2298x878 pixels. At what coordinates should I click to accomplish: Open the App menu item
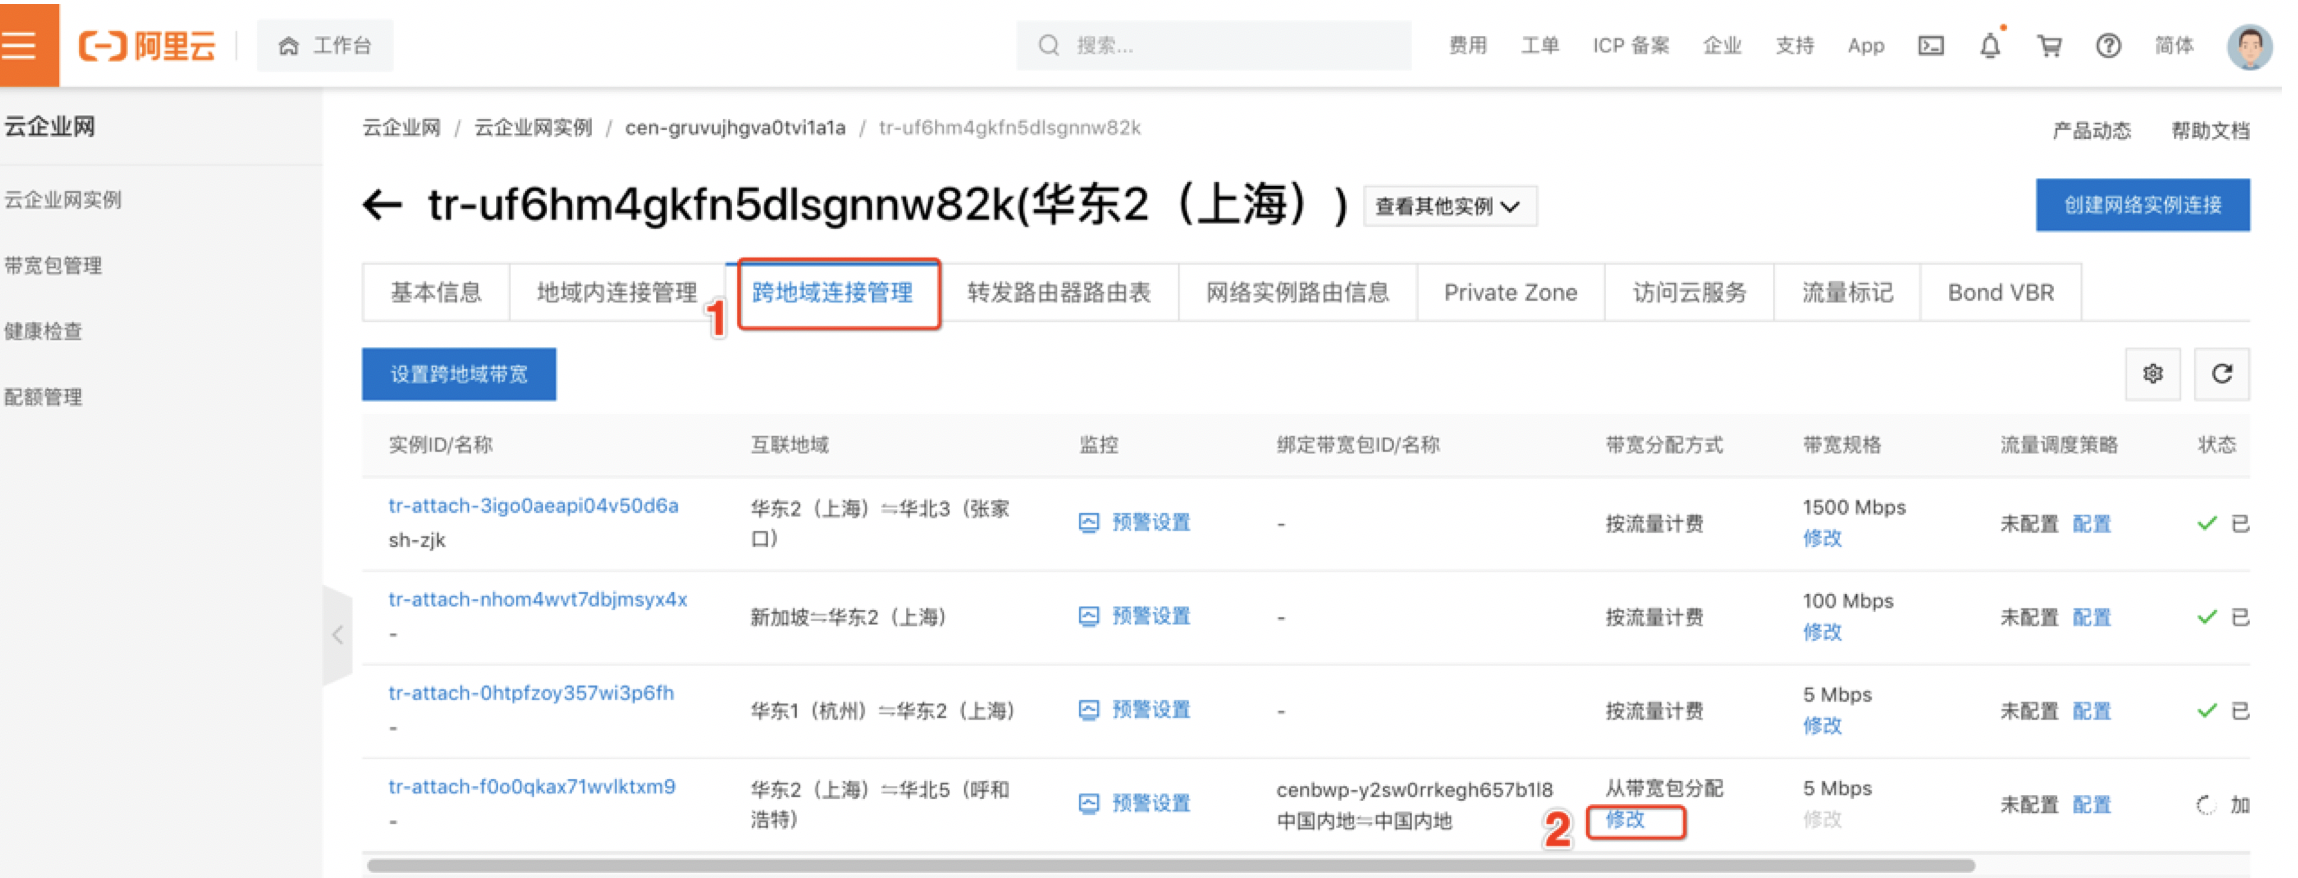tap(1865, 45)
